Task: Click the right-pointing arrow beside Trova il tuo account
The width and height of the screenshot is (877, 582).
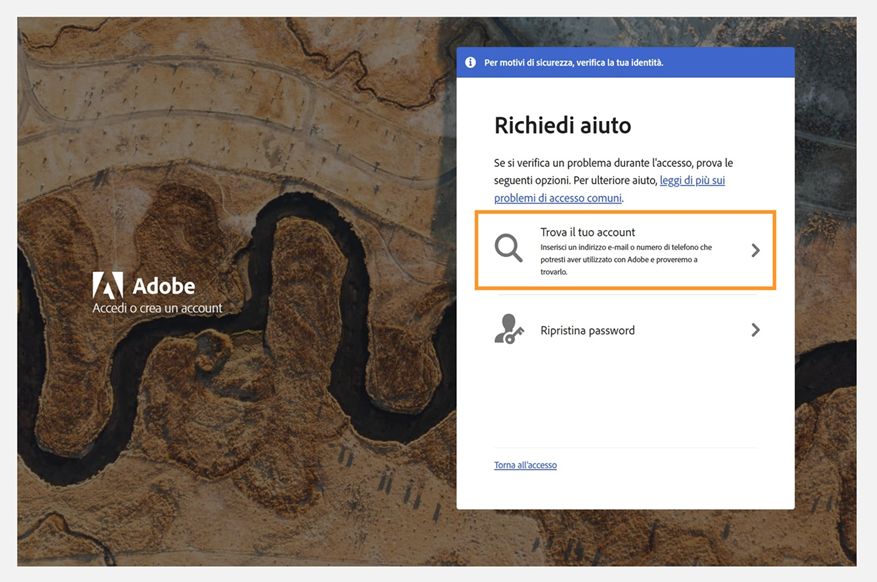Action: (757, 249)
